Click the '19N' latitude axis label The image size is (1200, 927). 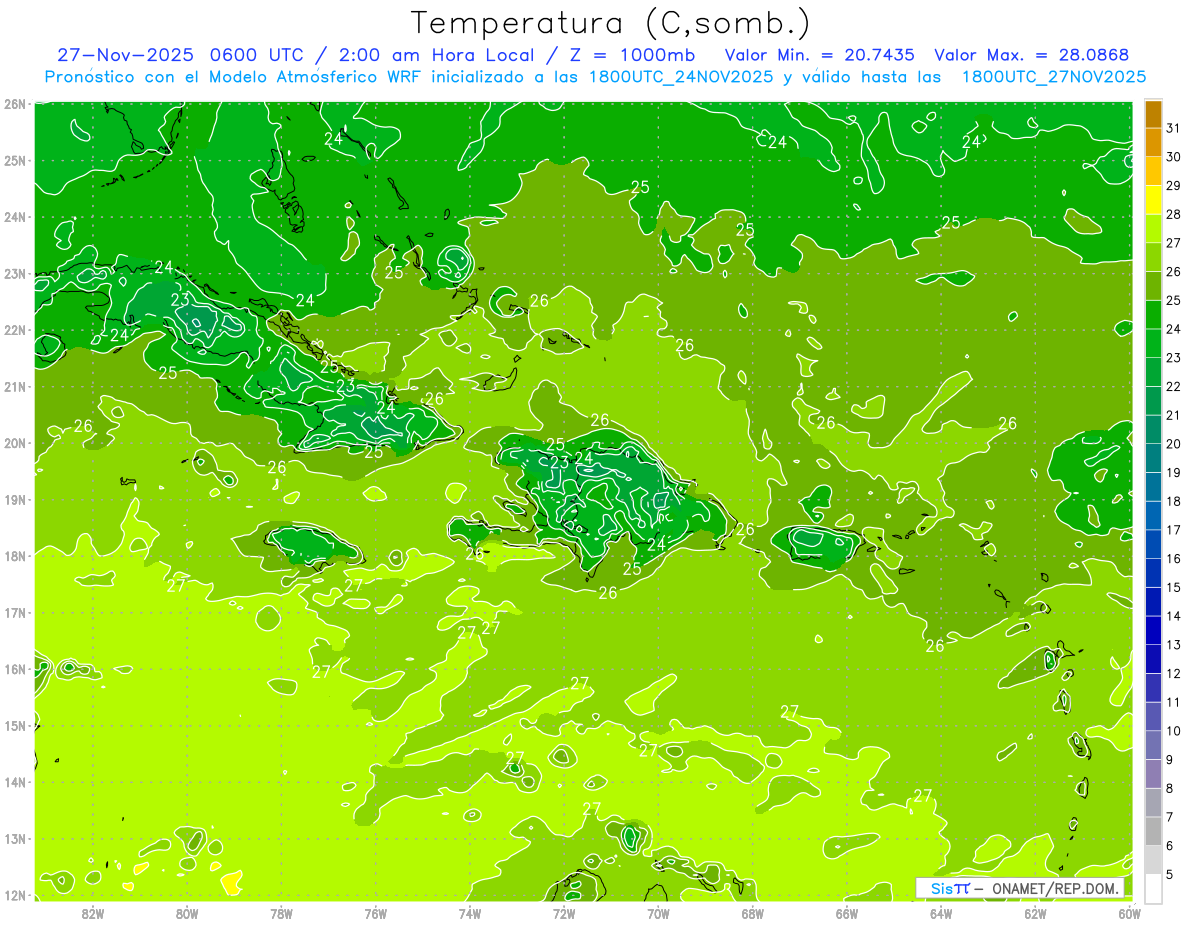(14, 500)
